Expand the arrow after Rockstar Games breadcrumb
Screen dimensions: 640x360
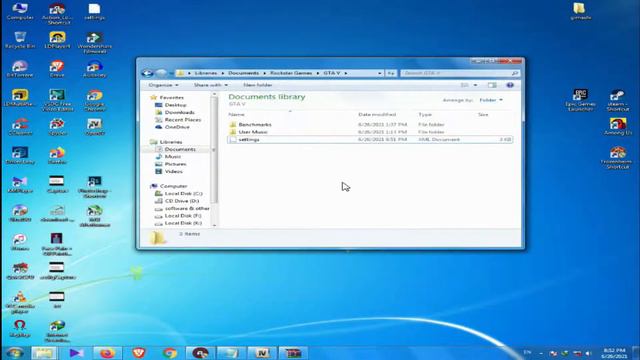pos(318,73)
